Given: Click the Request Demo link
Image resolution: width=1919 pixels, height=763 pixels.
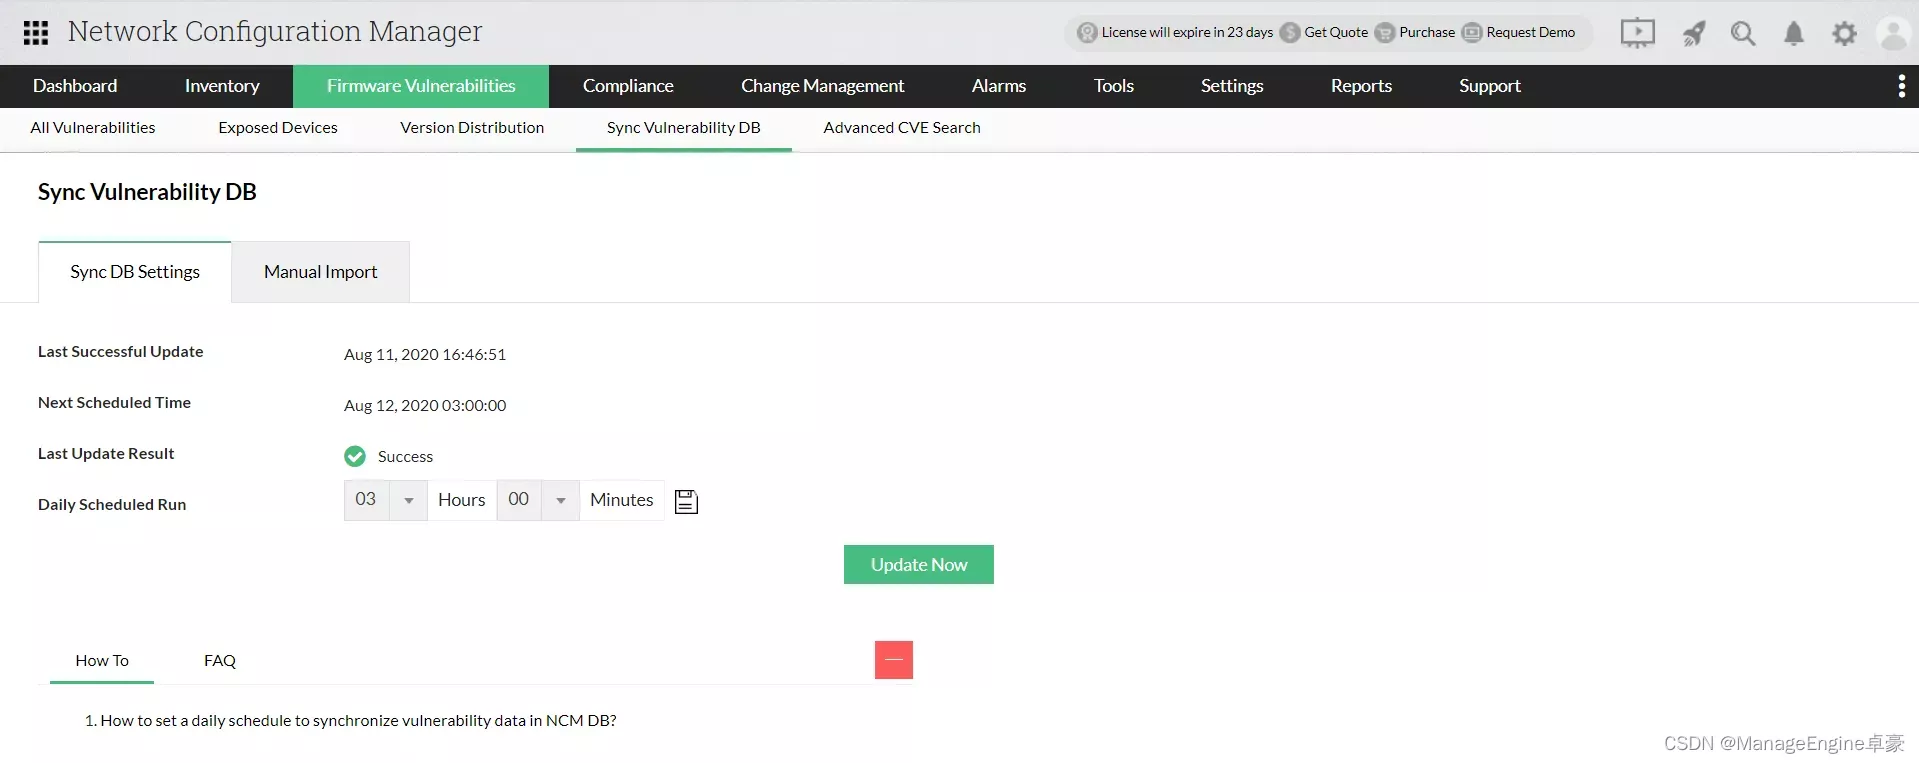Looking at the screenshot, I should [1531, 33].
